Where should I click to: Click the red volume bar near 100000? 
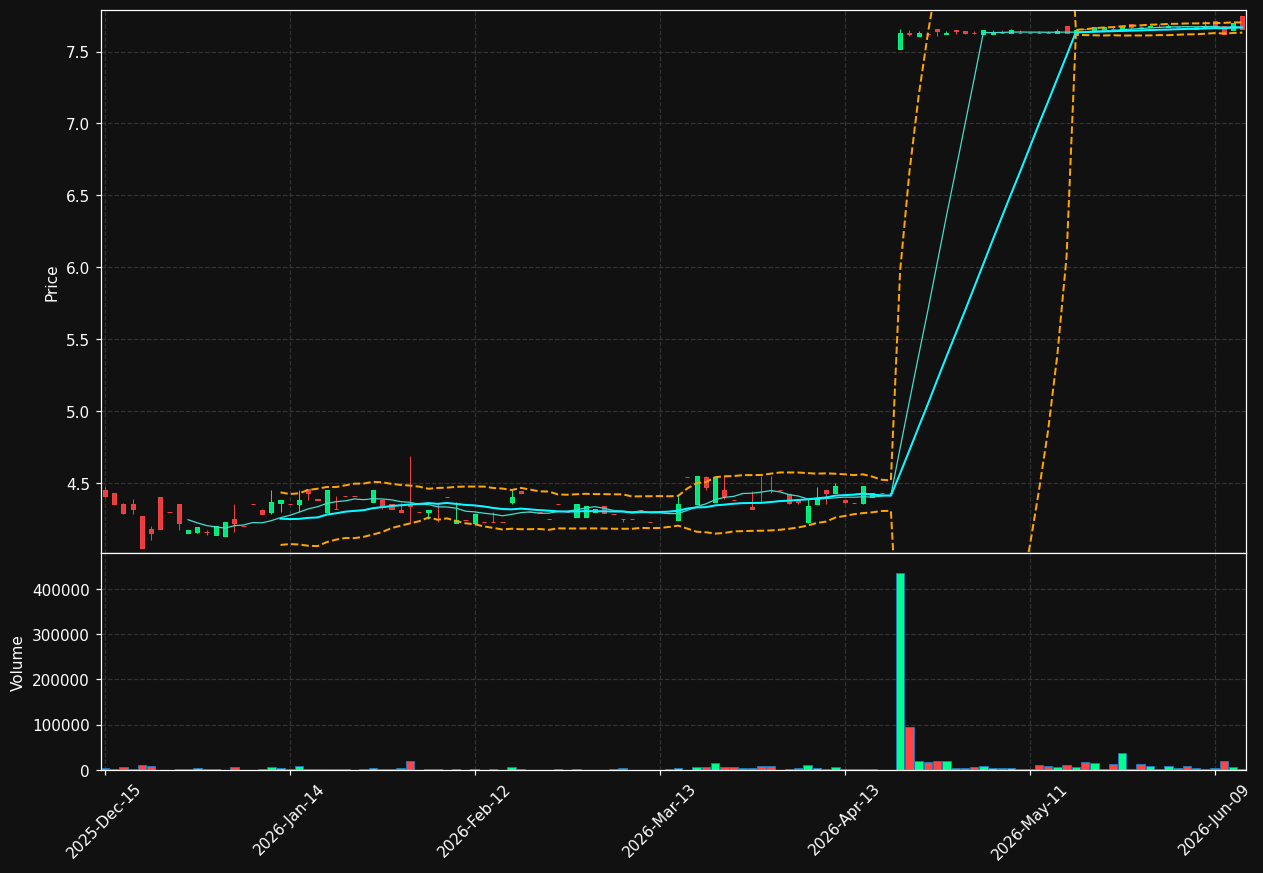[x=910, y=748]
